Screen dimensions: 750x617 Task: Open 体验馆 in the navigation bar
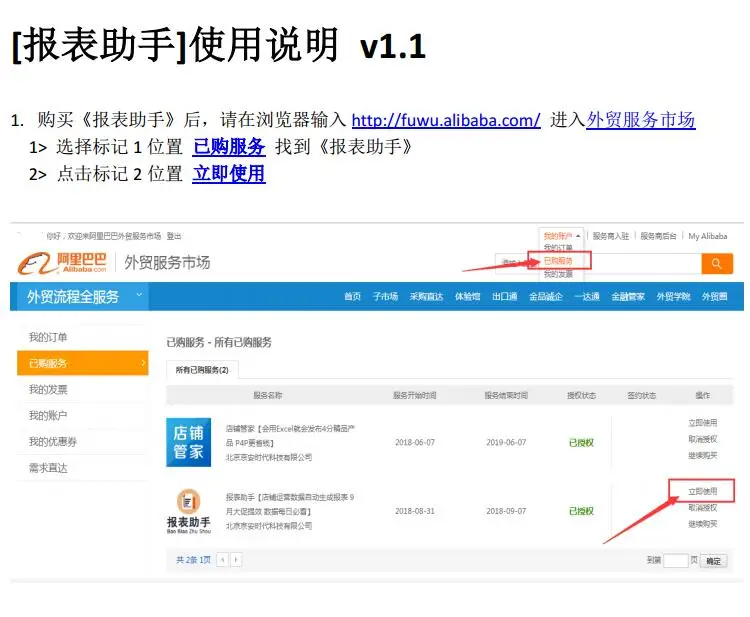[467, 297]
